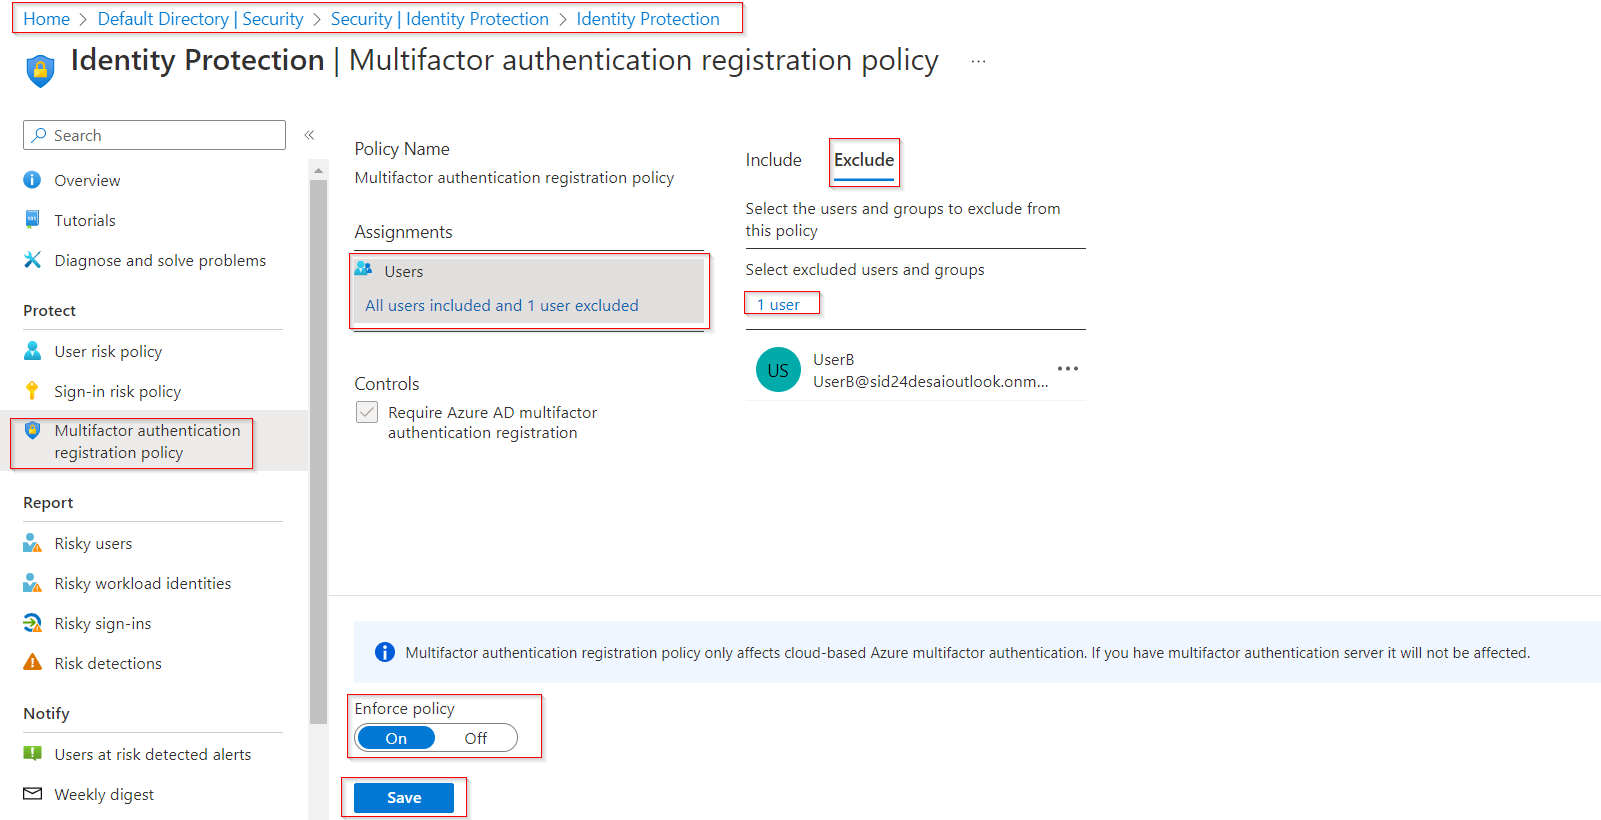Click the Save button
Viewport: 1601px width, 820px height.
[404, 797]
